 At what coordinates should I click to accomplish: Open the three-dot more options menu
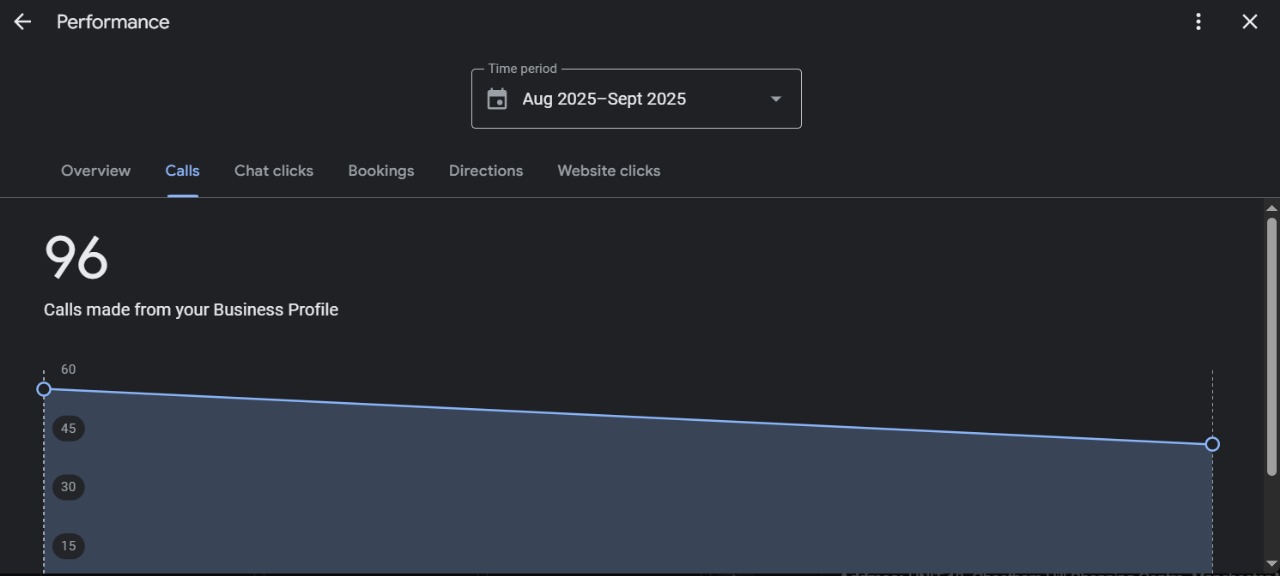(1198, 22)
